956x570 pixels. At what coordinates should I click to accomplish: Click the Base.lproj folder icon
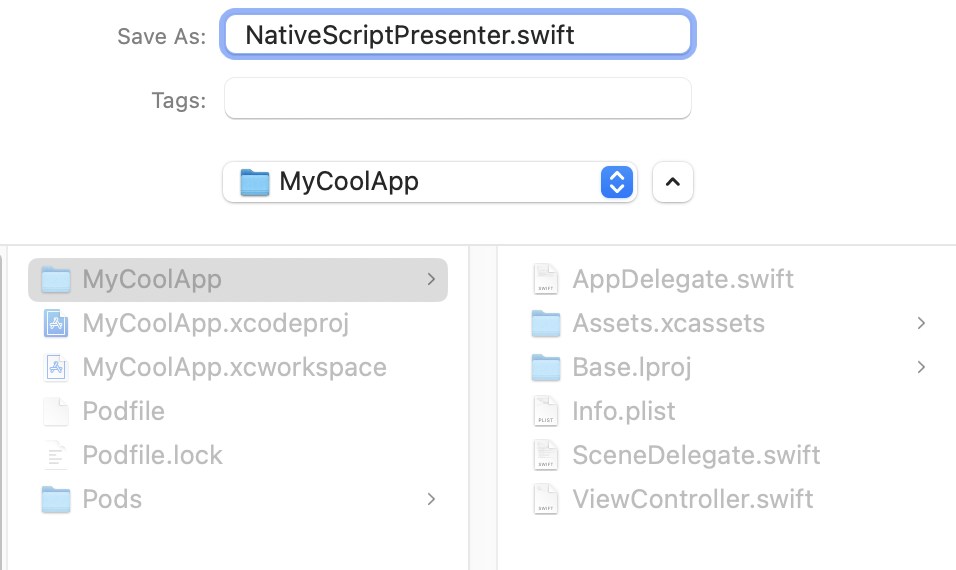(546, 368)
